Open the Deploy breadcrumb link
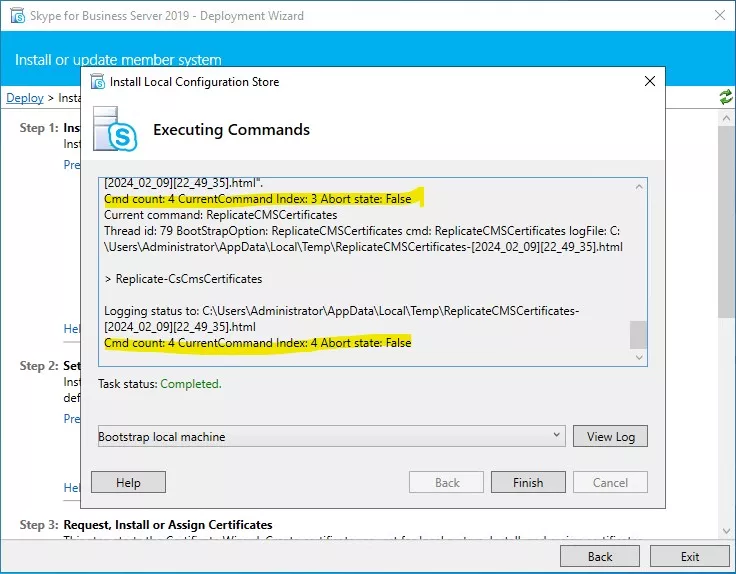The width and height of the screenshot is (736, 574). (x=25, y=98)
